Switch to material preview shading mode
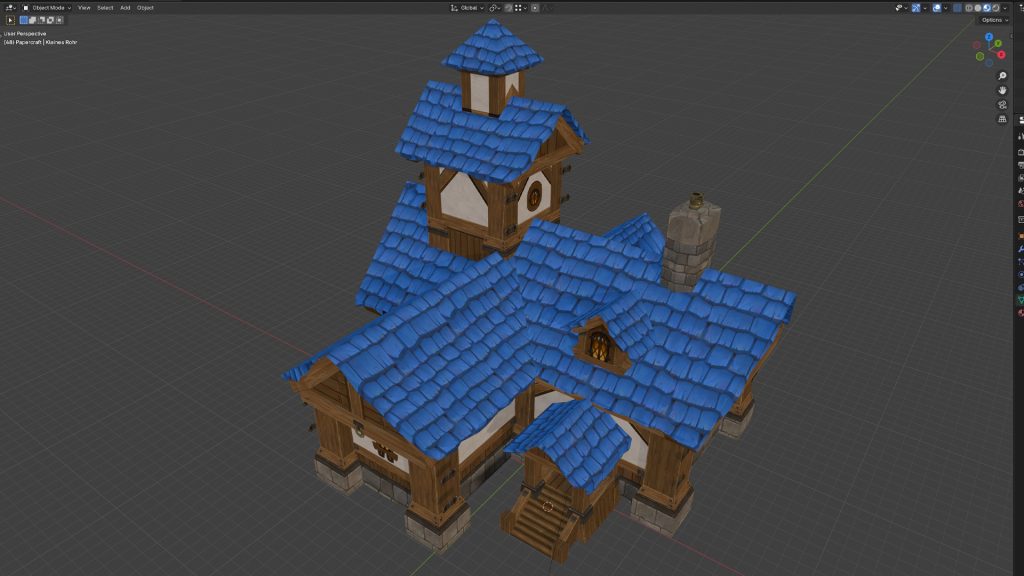 tap(987, 7)
